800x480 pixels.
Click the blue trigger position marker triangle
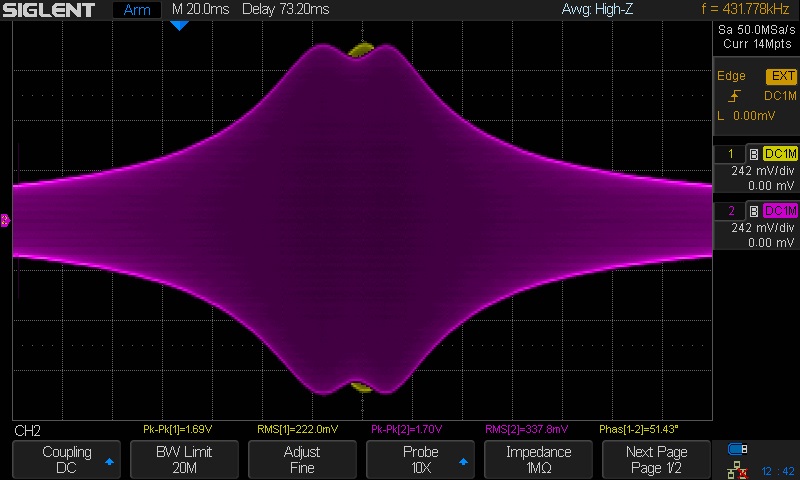179,25
